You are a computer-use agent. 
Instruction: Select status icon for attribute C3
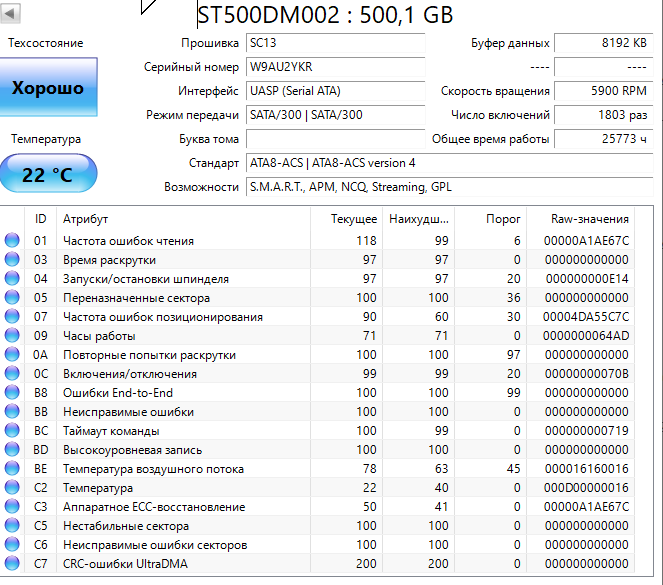12,506
